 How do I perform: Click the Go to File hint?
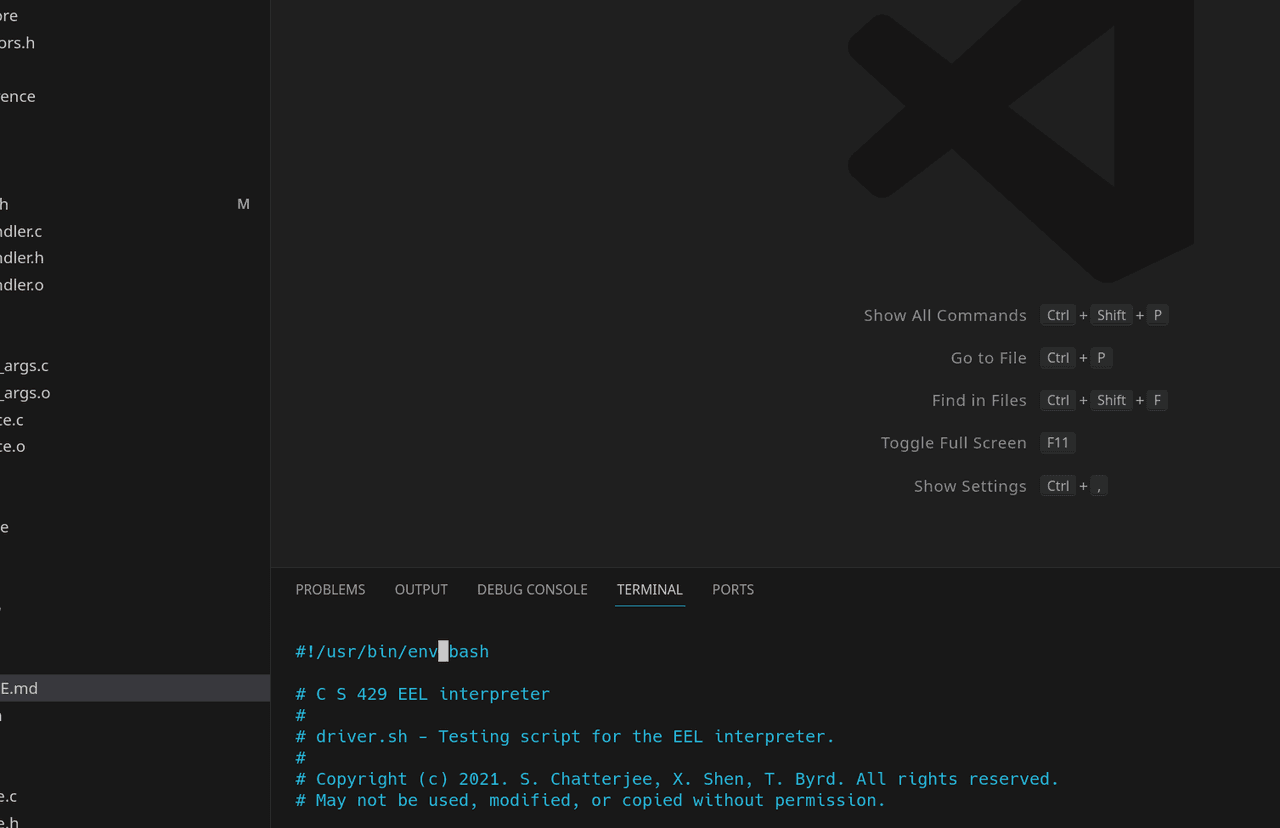point(988,358)
